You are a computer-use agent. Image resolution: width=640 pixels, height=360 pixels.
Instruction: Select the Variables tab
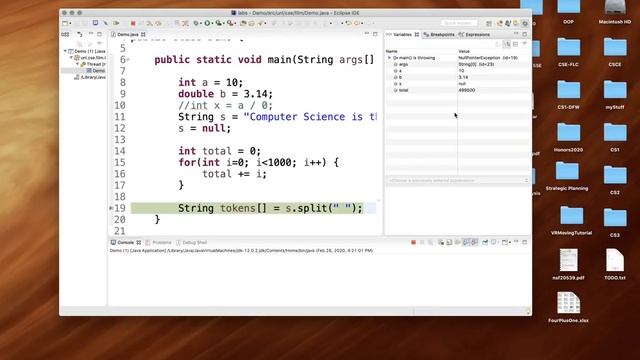(x=402, y=35)
